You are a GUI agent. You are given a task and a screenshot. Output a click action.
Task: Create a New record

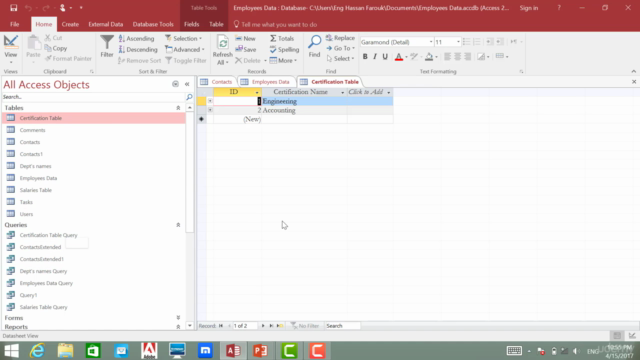[245, 38]
